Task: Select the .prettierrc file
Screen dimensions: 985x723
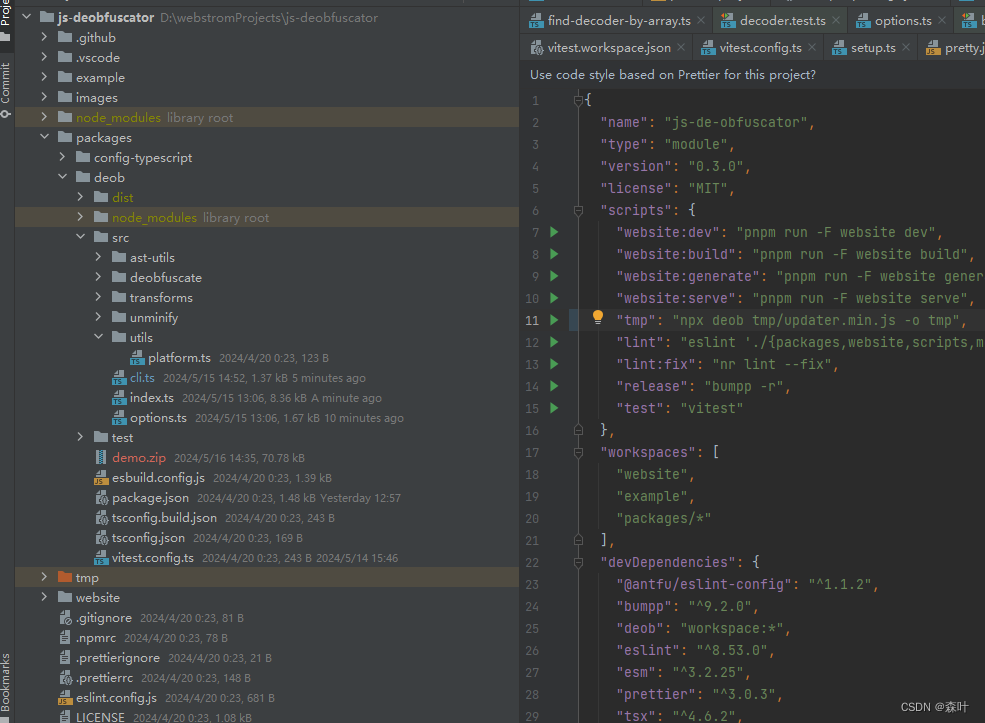Action: [x=104, y=678]
